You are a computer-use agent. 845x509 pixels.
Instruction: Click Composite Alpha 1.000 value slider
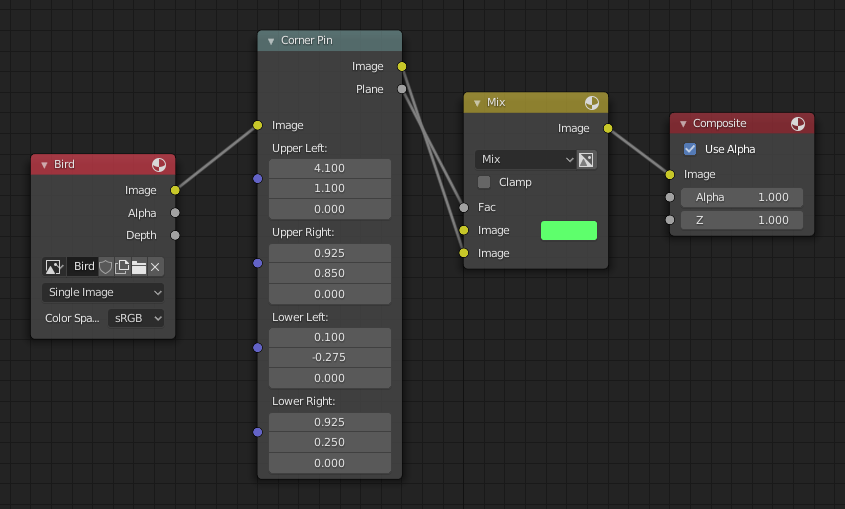[742, 197]
